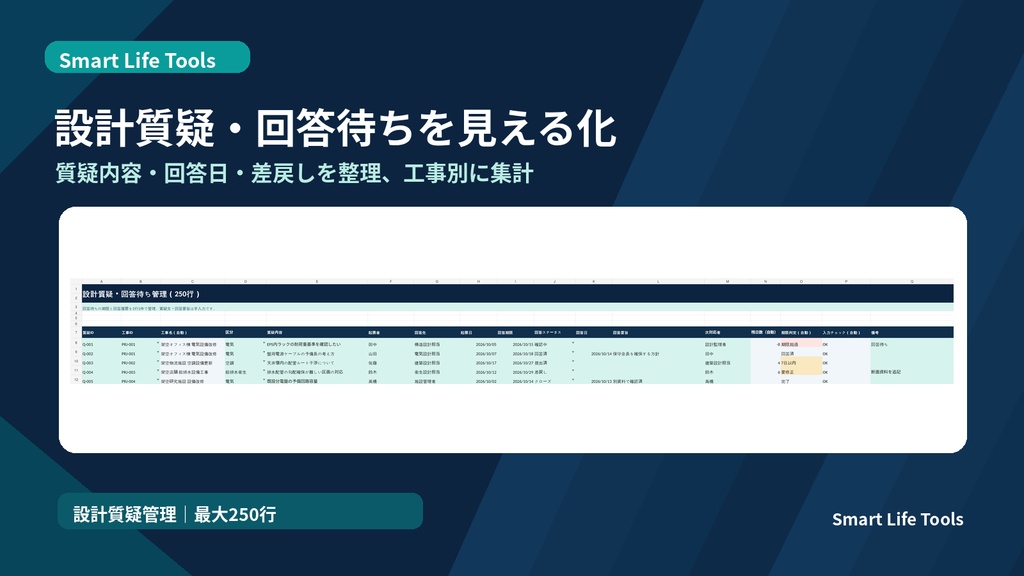This screenshot has height=576, width=1024.
Task: Click the クローズ status cell
Action: (554, 381)
